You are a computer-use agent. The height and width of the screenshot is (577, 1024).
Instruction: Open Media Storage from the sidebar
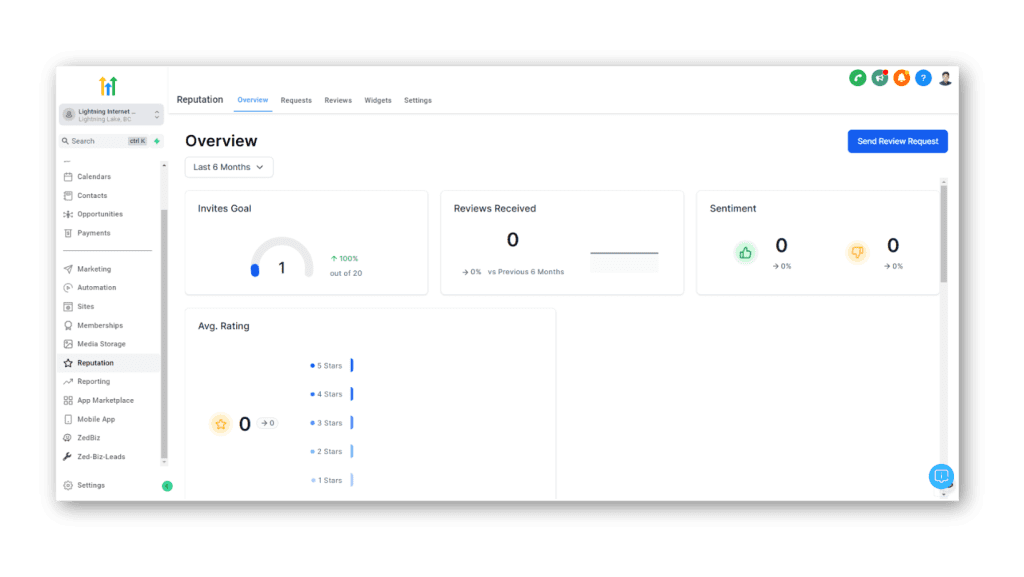pyautogui.click(x=100, y=343)
